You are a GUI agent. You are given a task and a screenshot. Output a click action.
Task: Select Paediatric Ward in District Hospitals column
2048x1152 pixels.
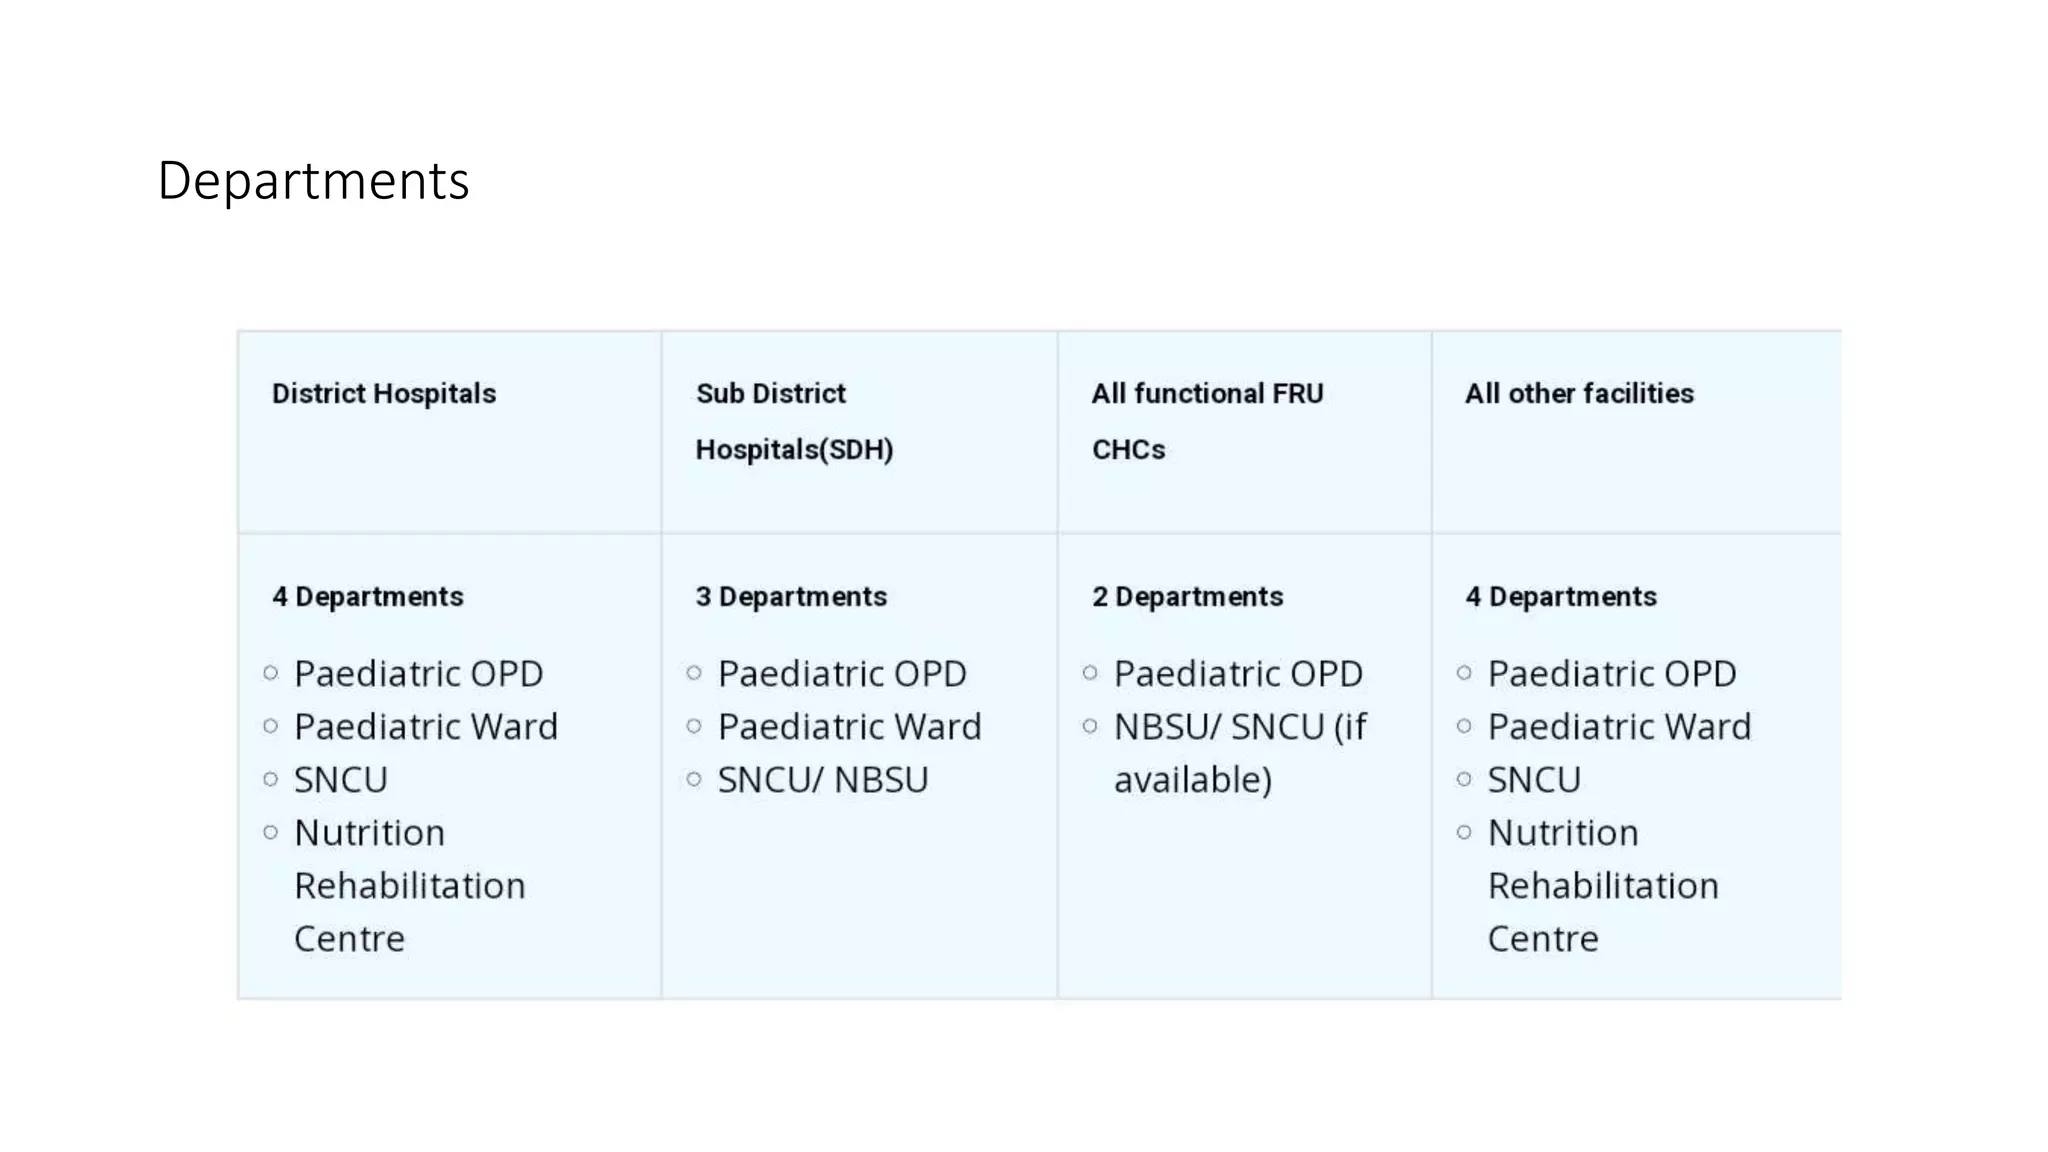pyautogui.click(x=426, y=726)
